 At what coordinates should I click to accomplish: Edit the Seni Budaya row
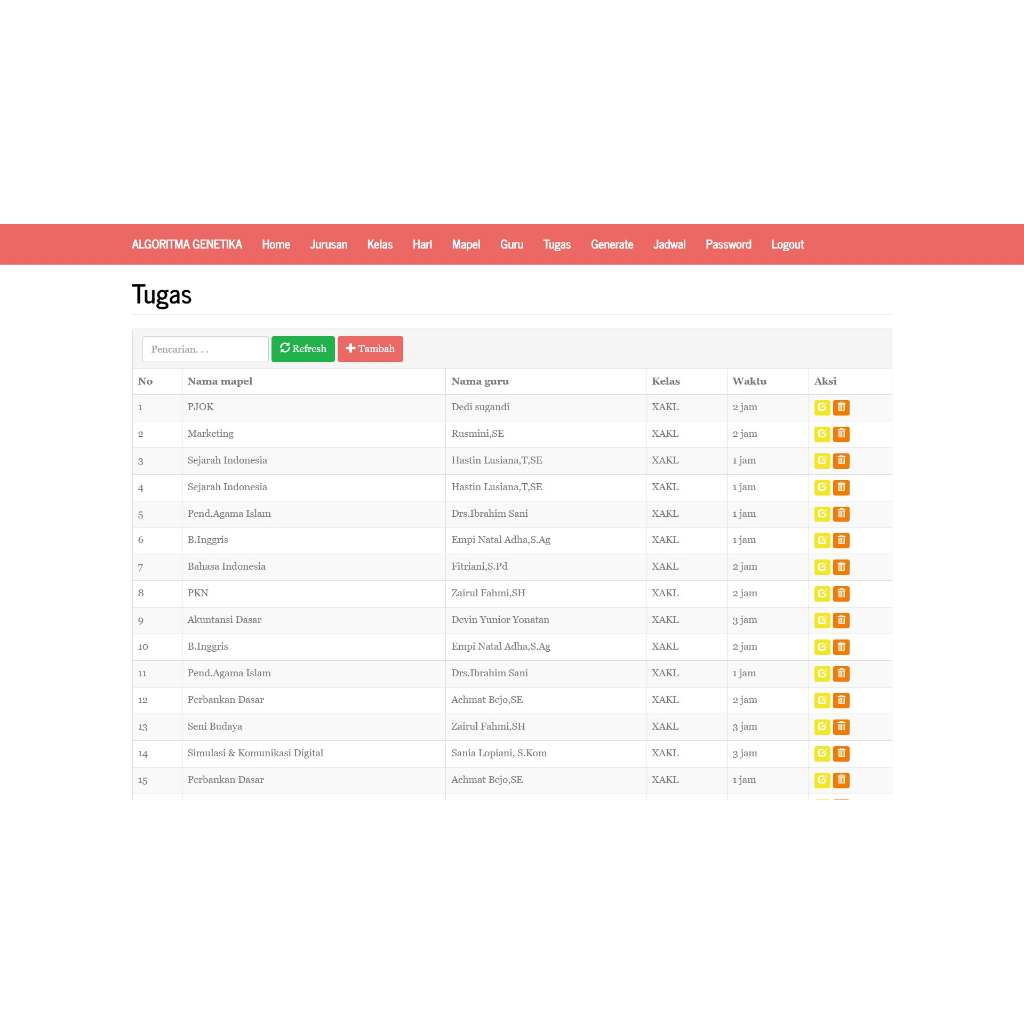point(822,727)
